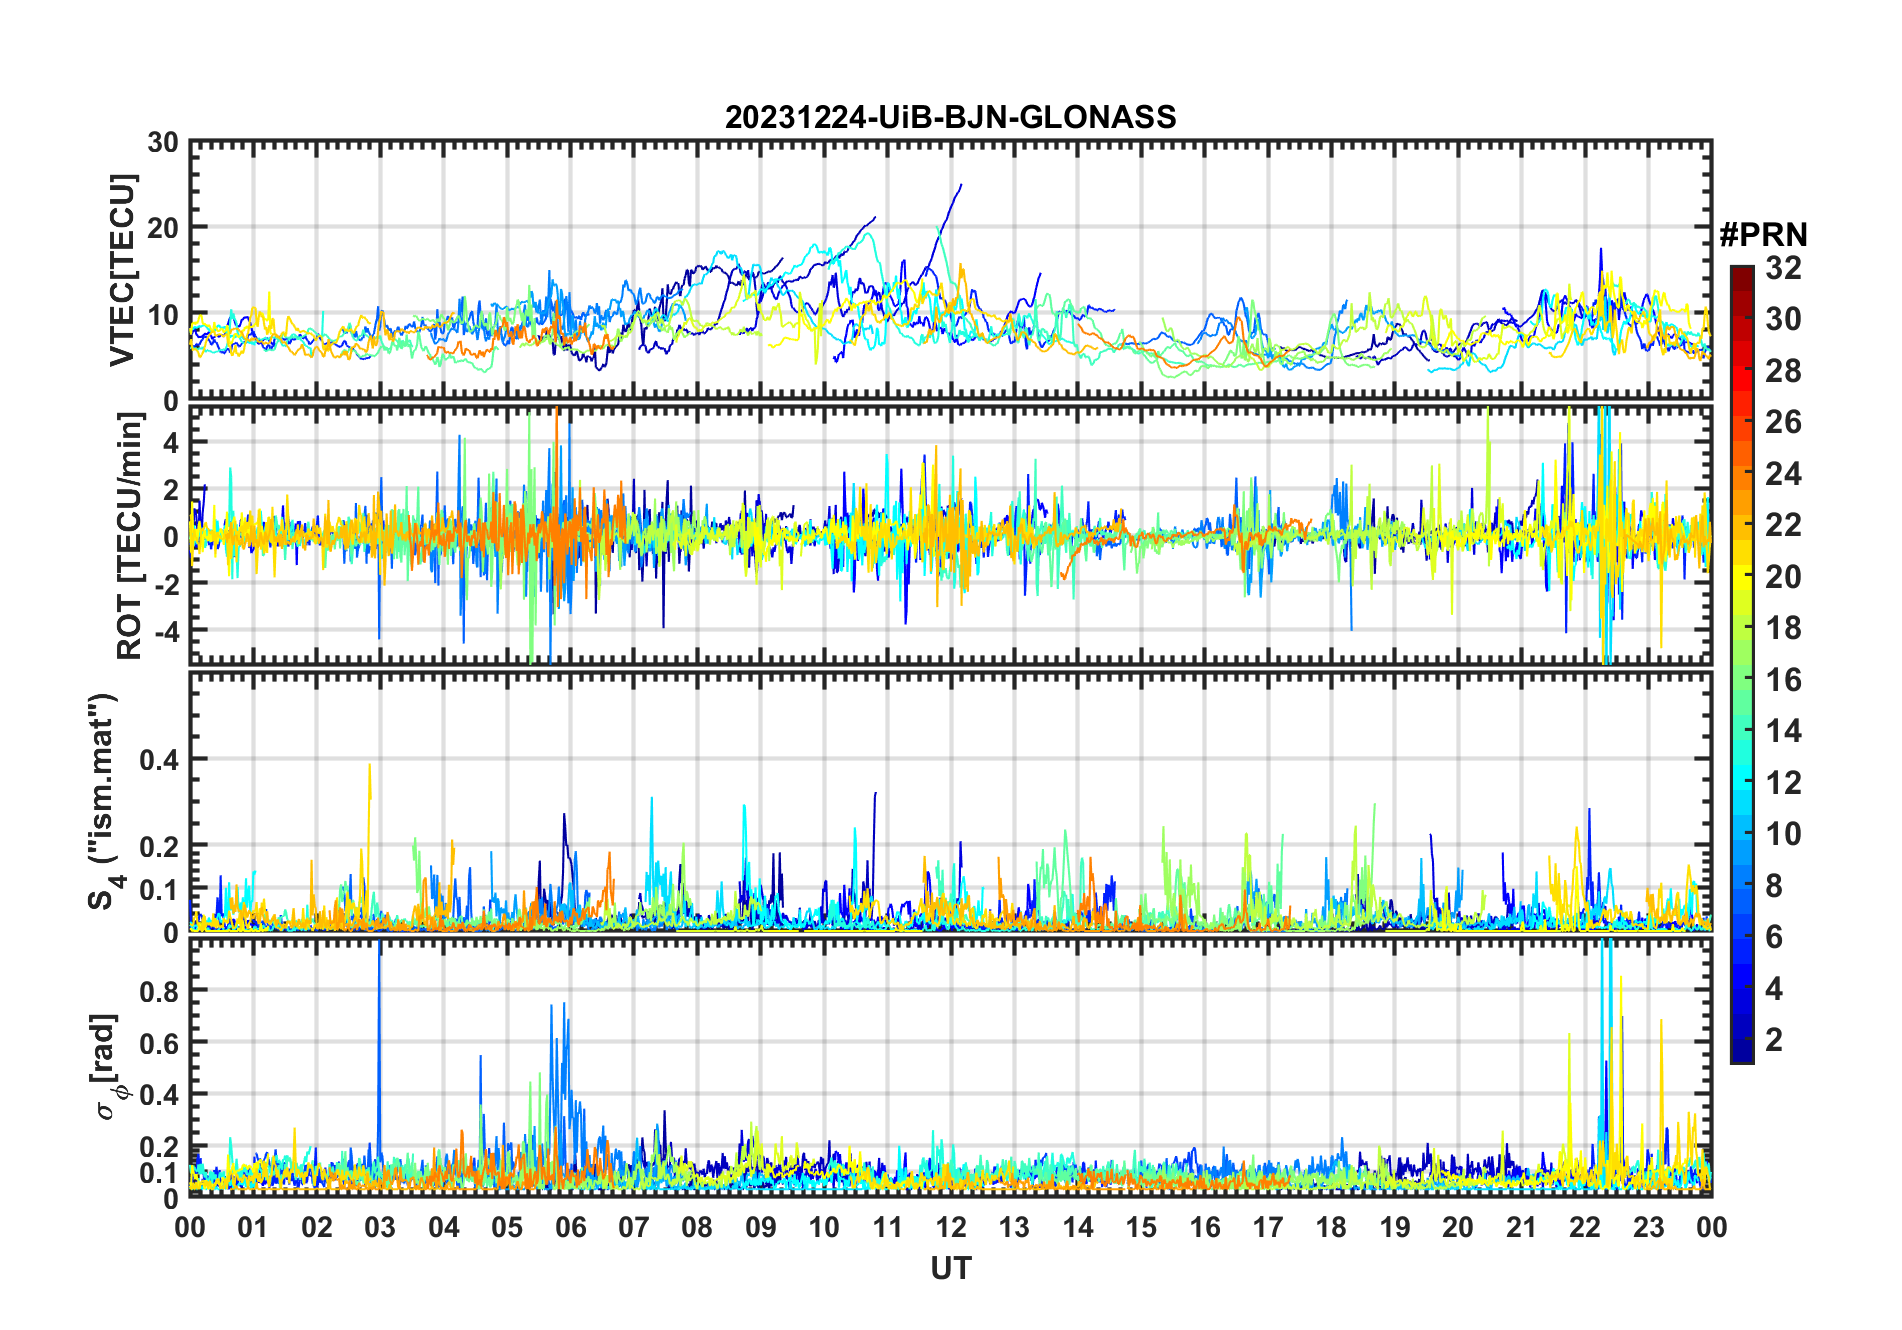
Task: Click the 32 label on the PRN colorbar
Action: coord(1783,268)
